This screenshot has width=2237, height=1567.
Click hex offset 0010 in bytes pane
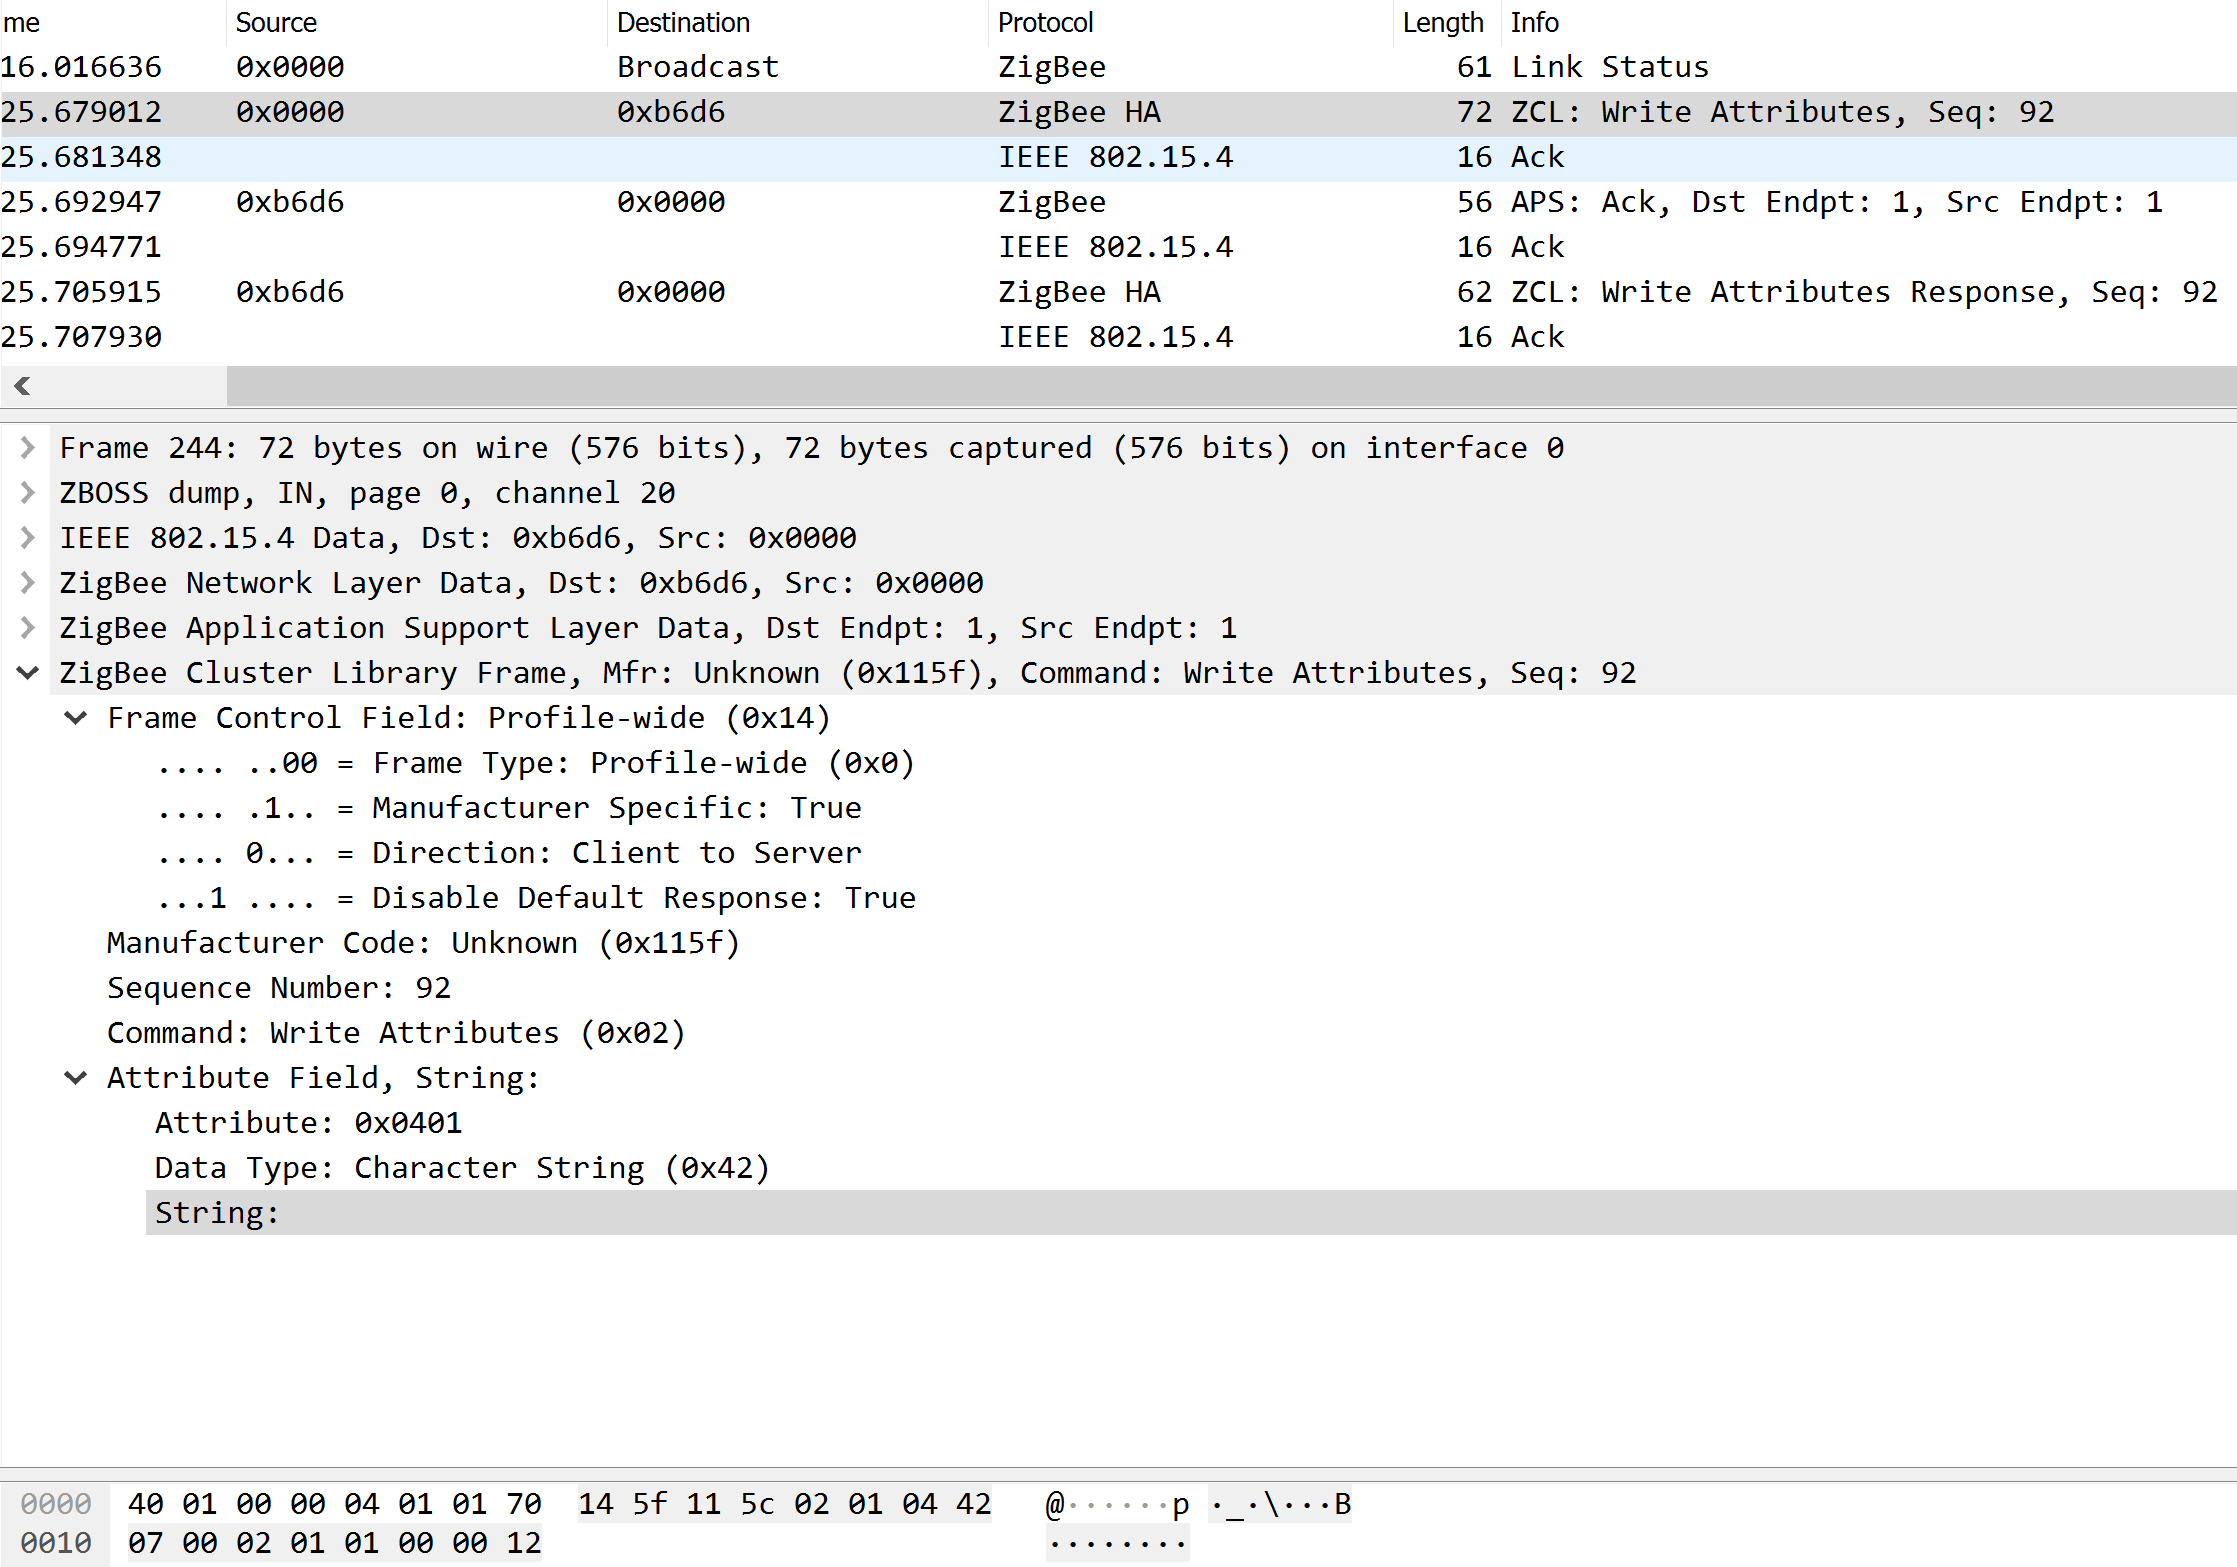[56, 1543]
